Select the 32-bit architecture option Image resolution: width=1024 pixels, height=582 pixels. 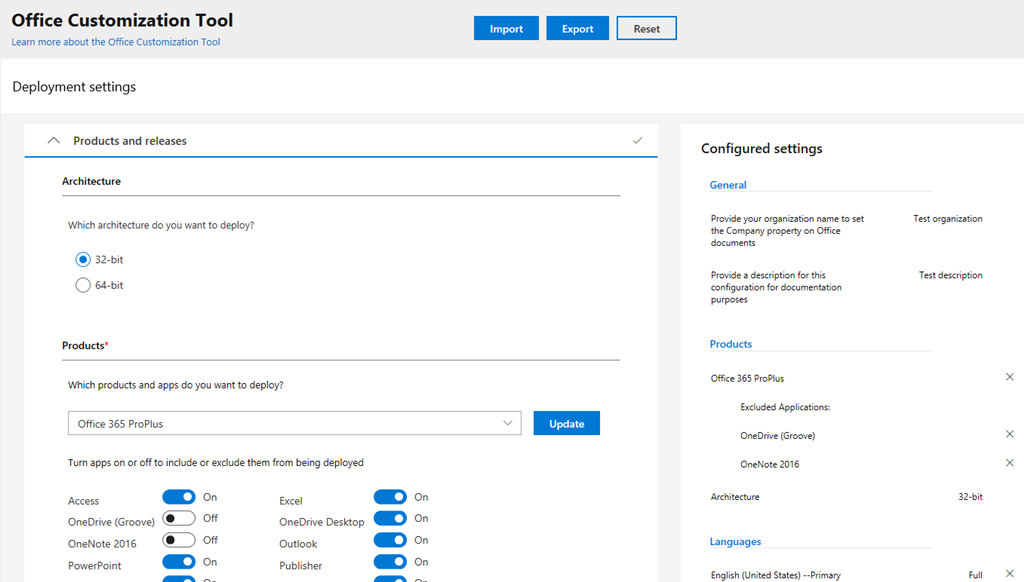click(x=83, y=259)
